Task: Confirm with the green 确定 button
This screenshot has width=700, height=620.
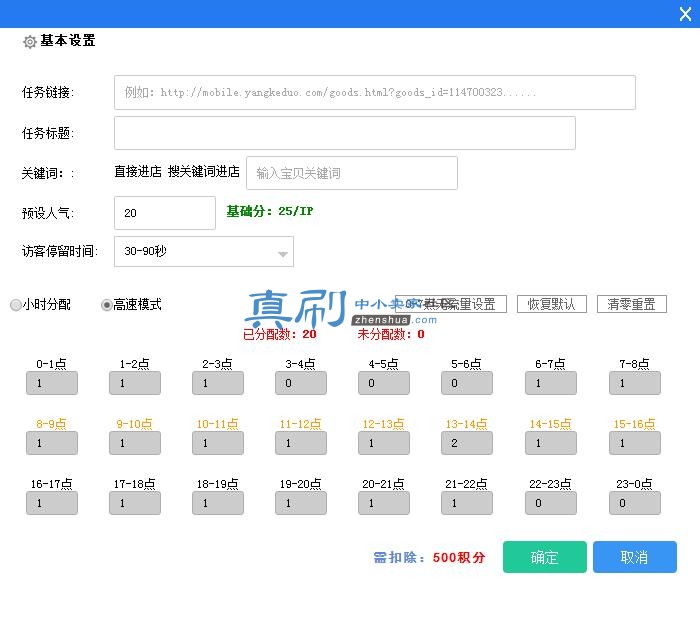Action: click(545, 557)
